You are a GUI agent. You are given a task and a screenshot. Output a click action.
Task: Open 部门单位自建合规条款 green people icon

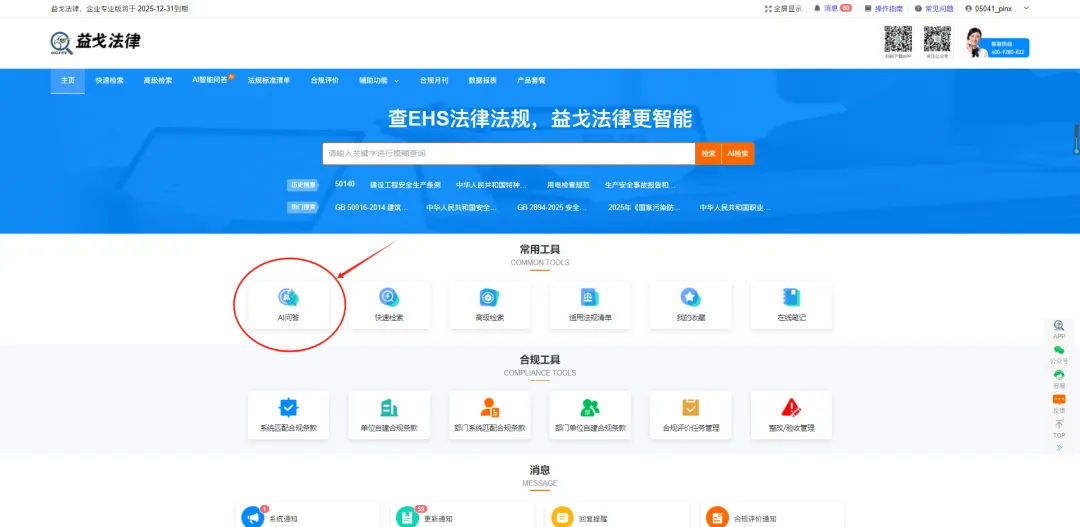590,407
